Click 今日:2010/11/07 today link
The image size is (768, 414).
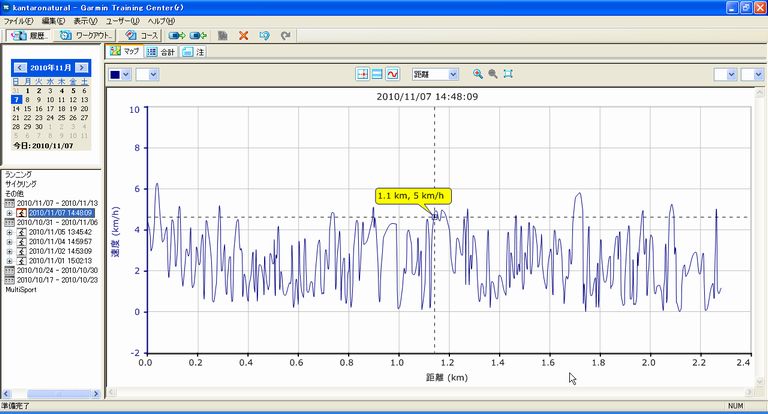(43, 146)
